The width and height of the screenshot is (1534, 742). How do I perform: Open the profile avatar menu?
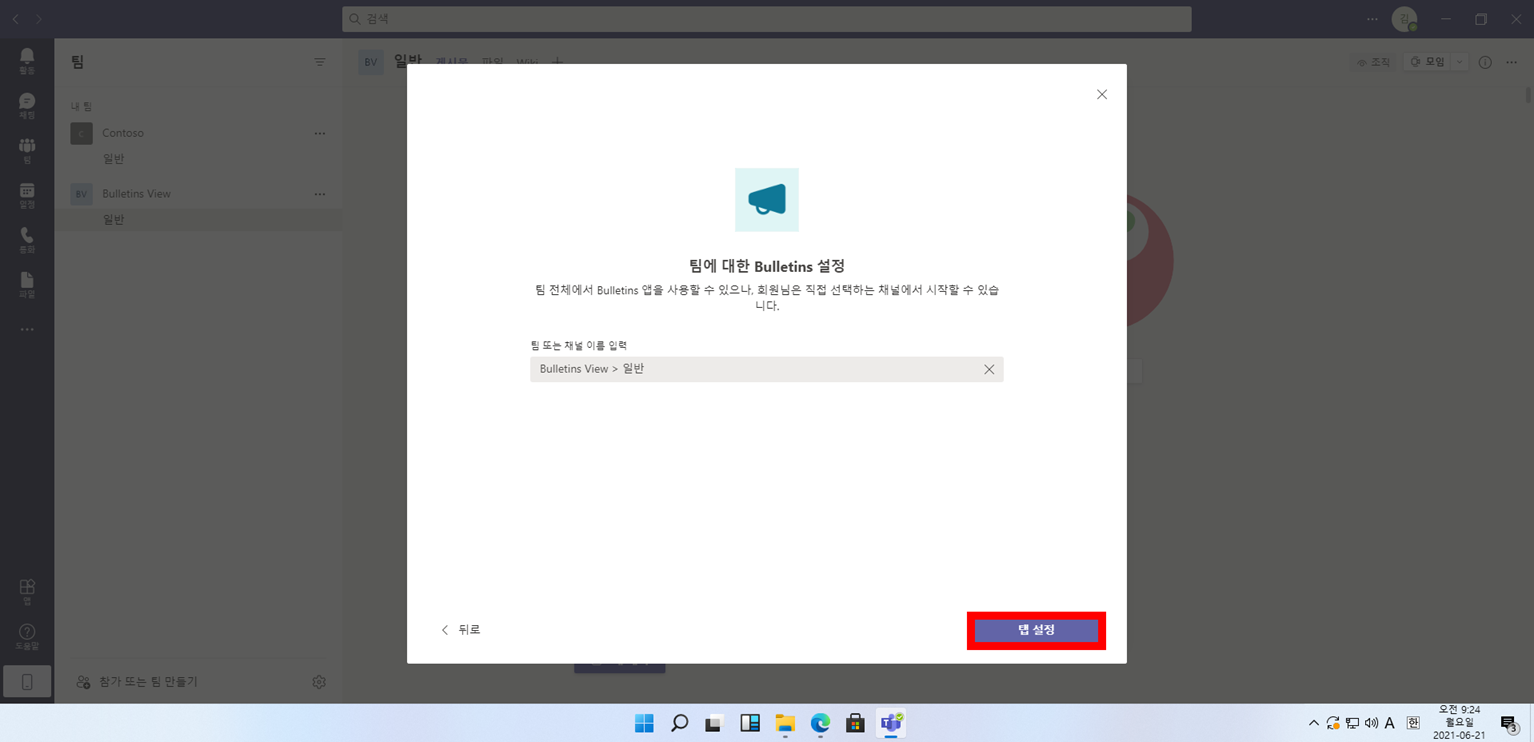[x=1405, y=19]
